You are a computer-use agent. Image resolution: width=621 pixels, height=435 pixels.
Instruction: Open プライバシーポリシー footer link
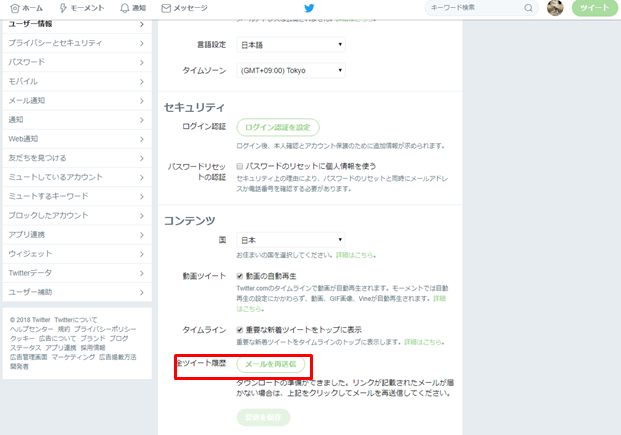105,329
